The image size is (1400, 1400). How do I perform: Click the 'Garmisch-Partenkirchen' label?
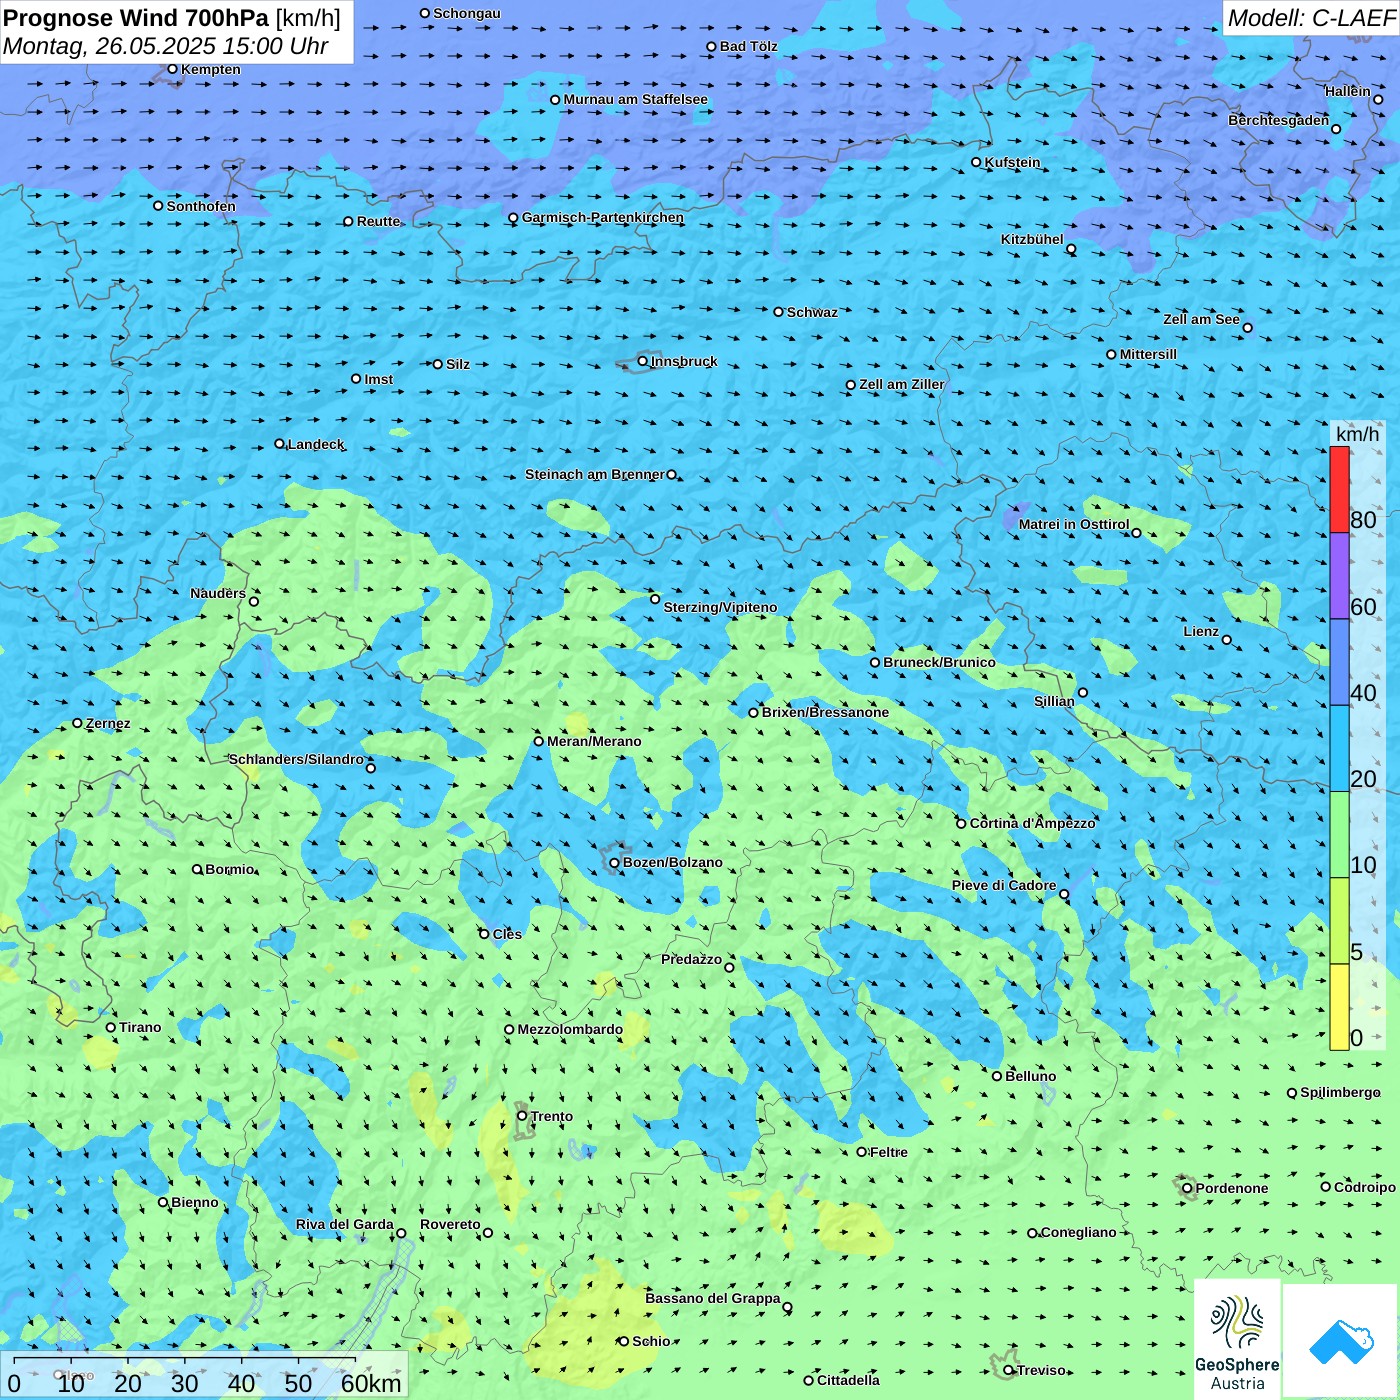[x=603, y=217]
